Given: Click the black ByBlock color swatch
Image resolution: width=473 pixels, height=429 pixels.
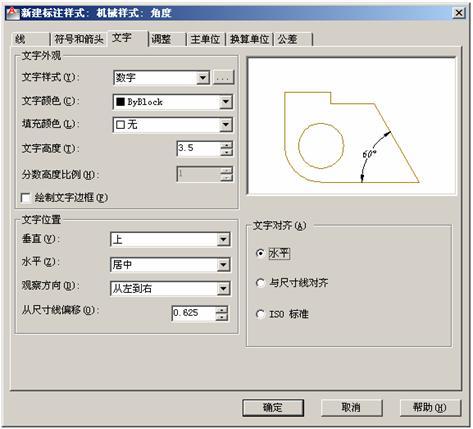Looking at the screenshot, I should 120,102.
